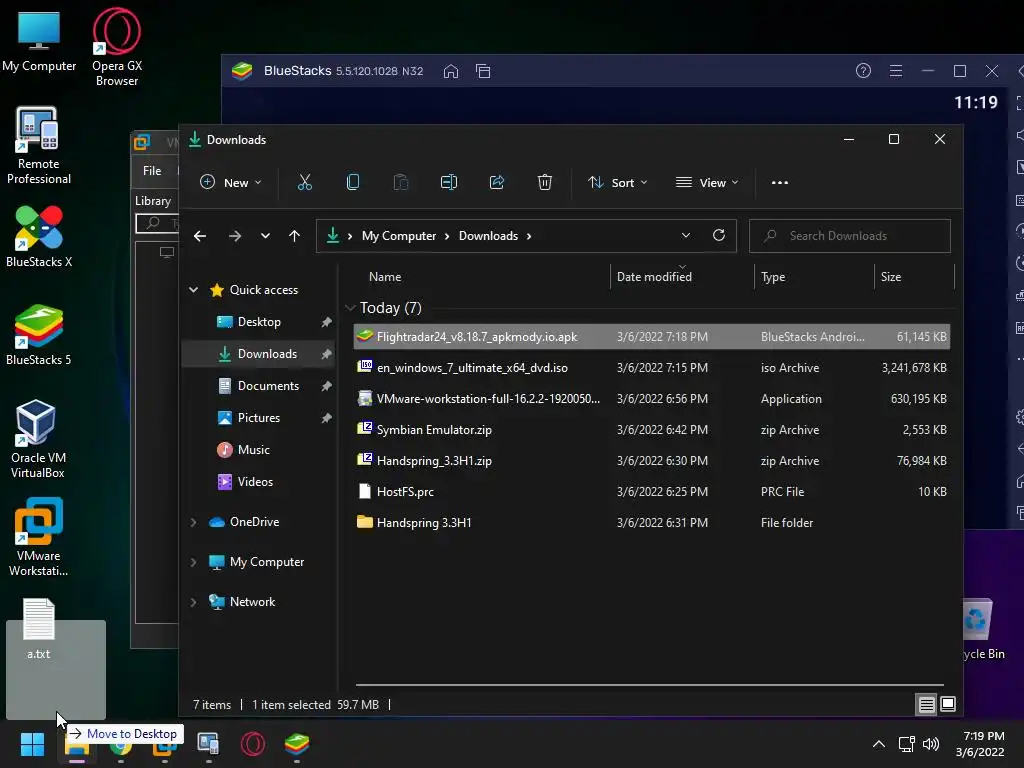Select Handspring_3.3H1.zip file
This screenshot has width=1024, height=768.
pyautogui.click(x=651, y=461)
